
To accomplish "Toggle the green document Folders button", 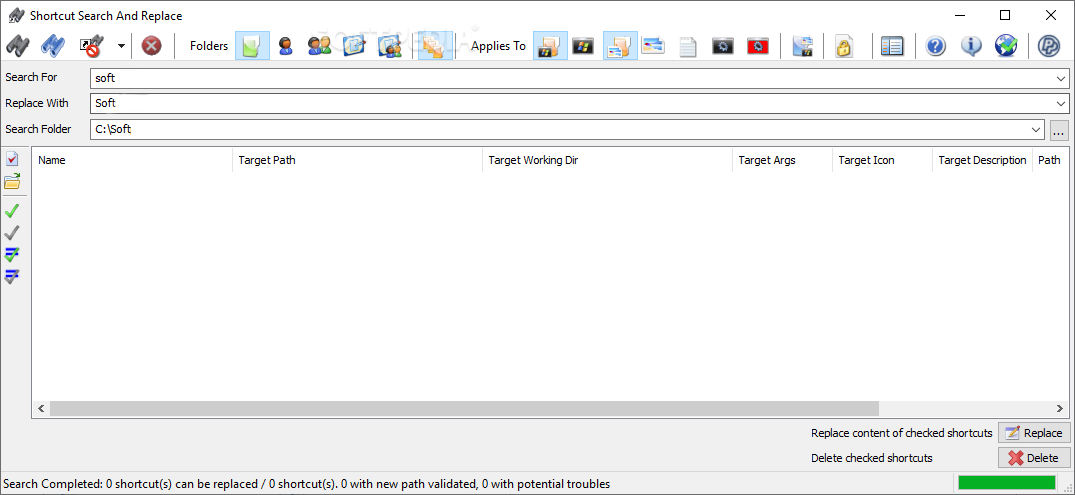I will coord(252,46).
